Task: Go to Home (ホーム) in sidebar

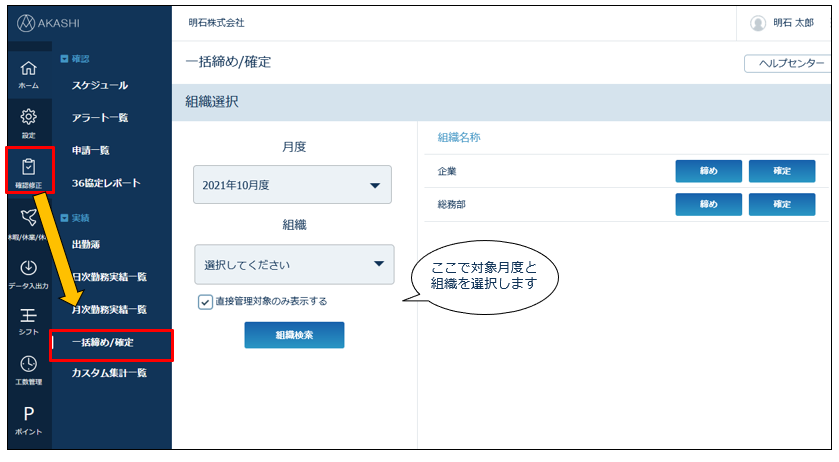Action: pos(28,74)
